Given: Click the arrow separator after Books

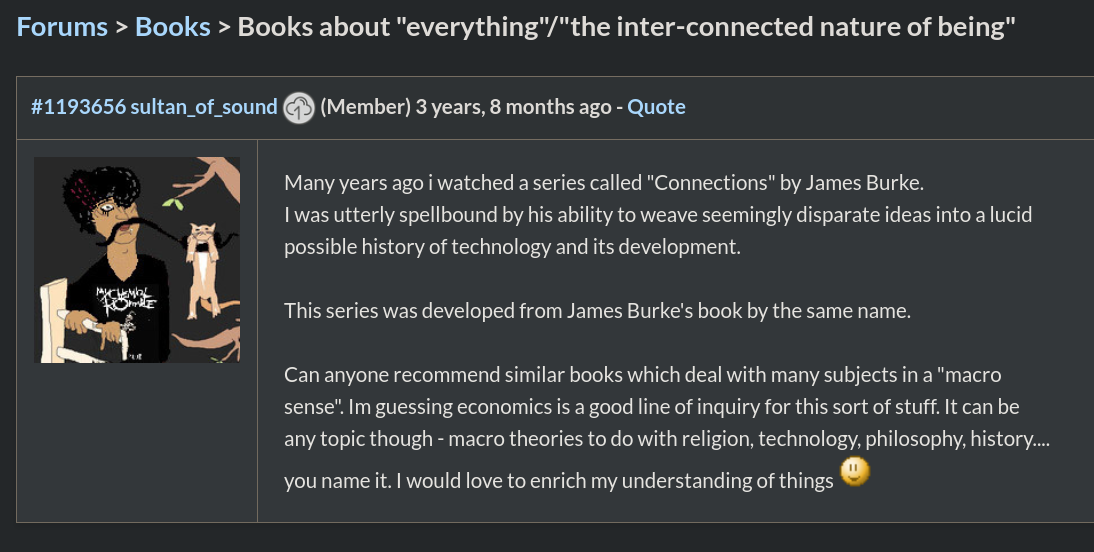Looking at the screenshot, I should point(224,27).
